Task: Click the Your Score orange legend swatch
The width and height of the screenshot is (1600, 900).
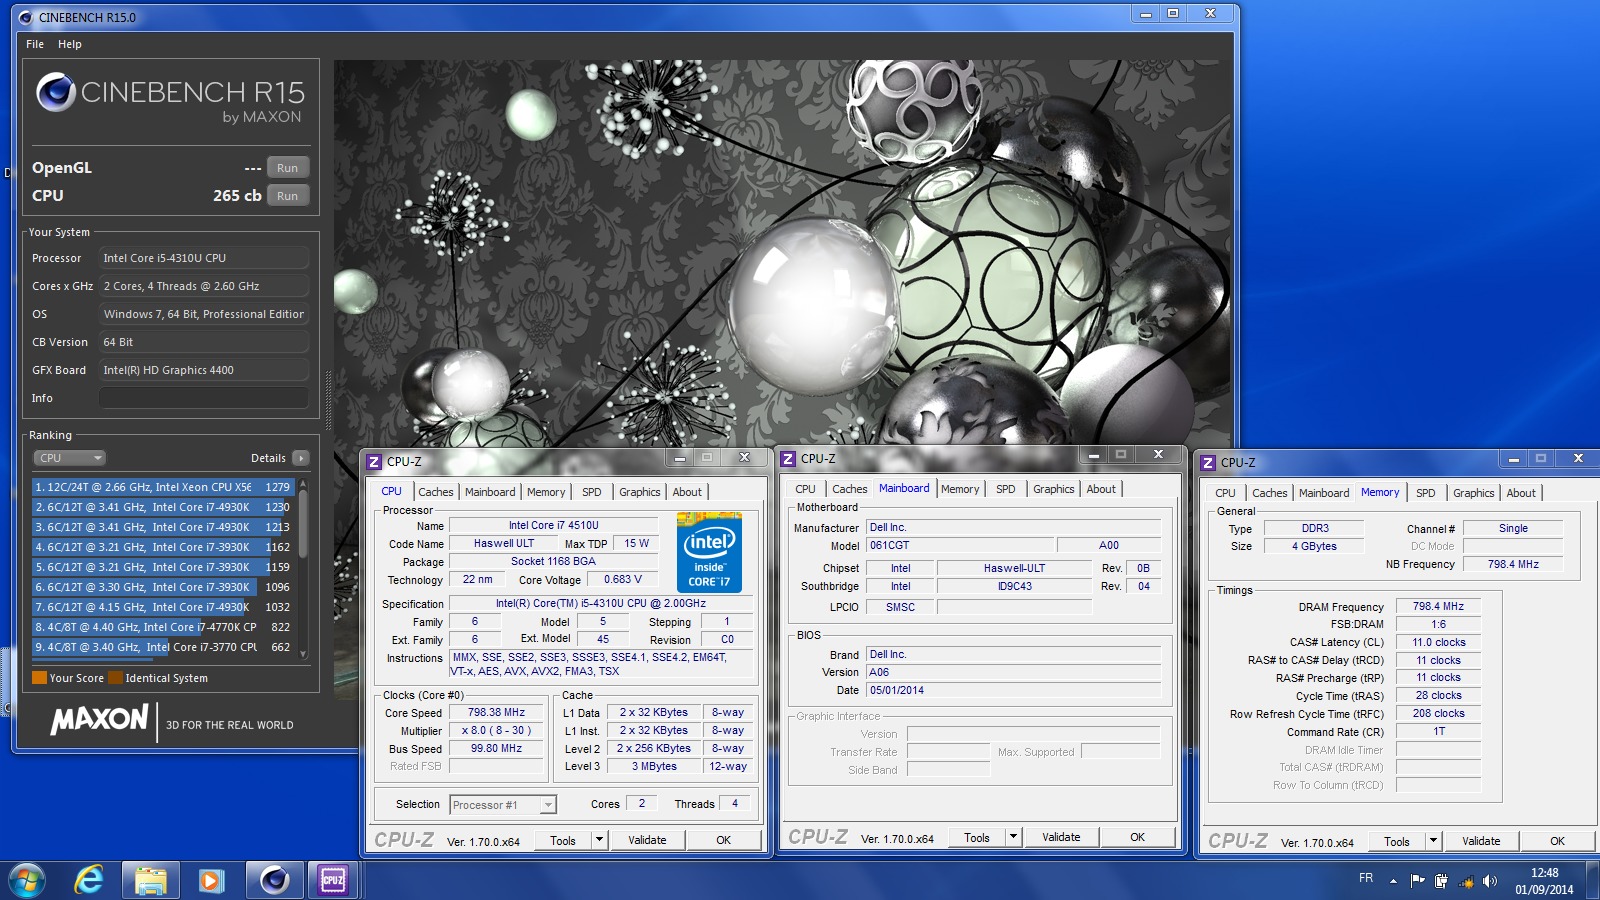Action: pyautogui.click(x=39, y=678)
